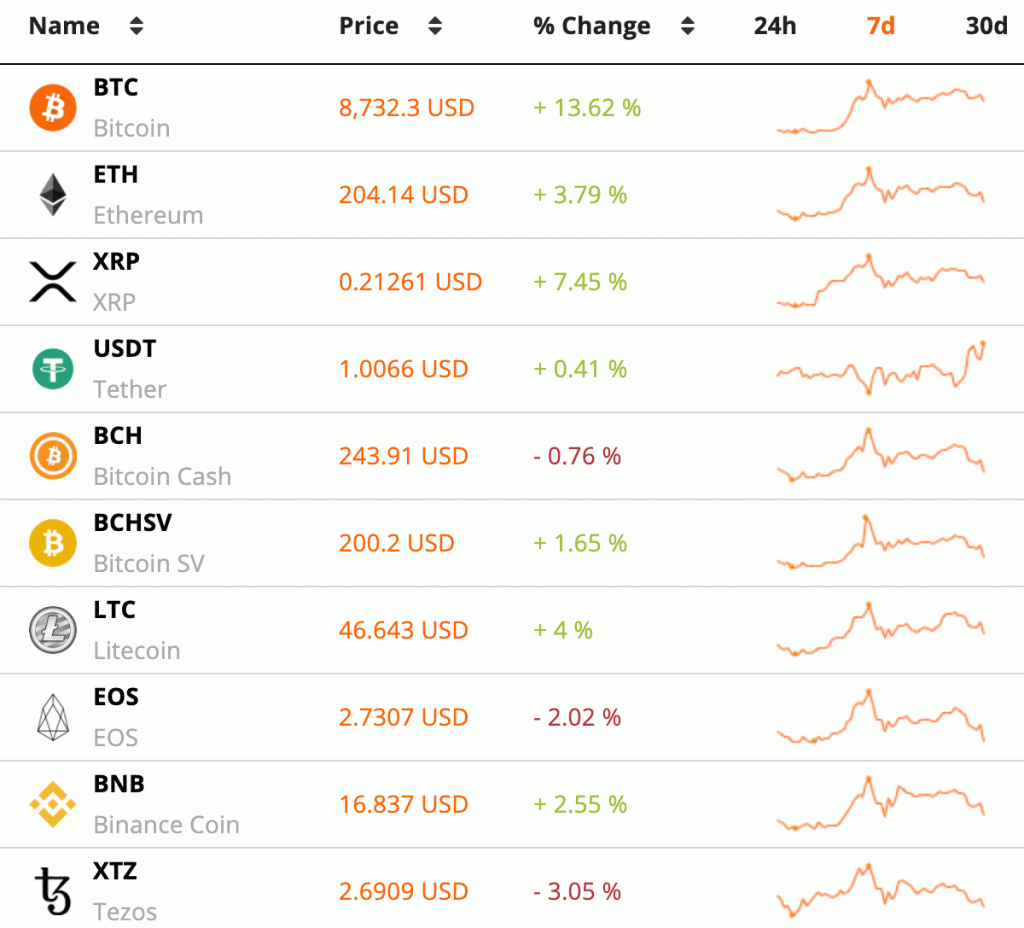Image resolution: width=1024 pixels, height=928 pixels.
Task: Click the Bitcoin Cash logo icon
Action: pyautogui.click(x=53, y=456)
